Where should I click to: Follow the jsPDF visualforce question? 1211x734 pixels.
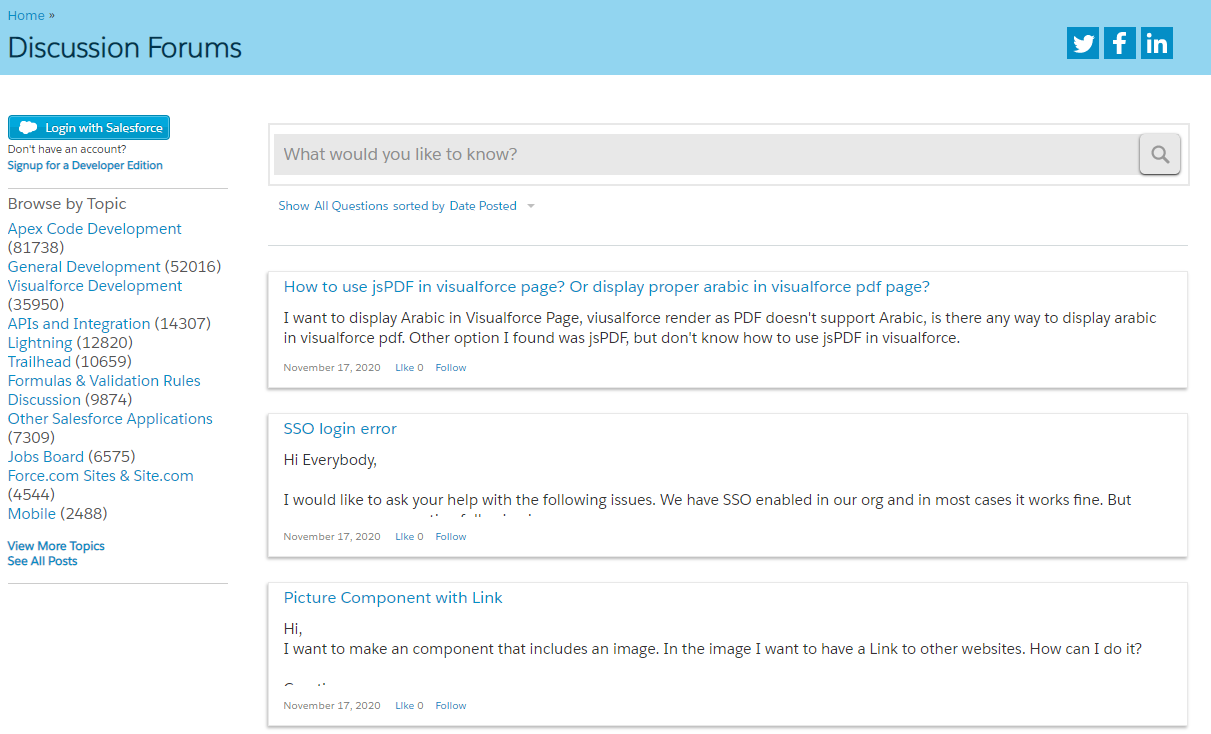tap(451, 368)
